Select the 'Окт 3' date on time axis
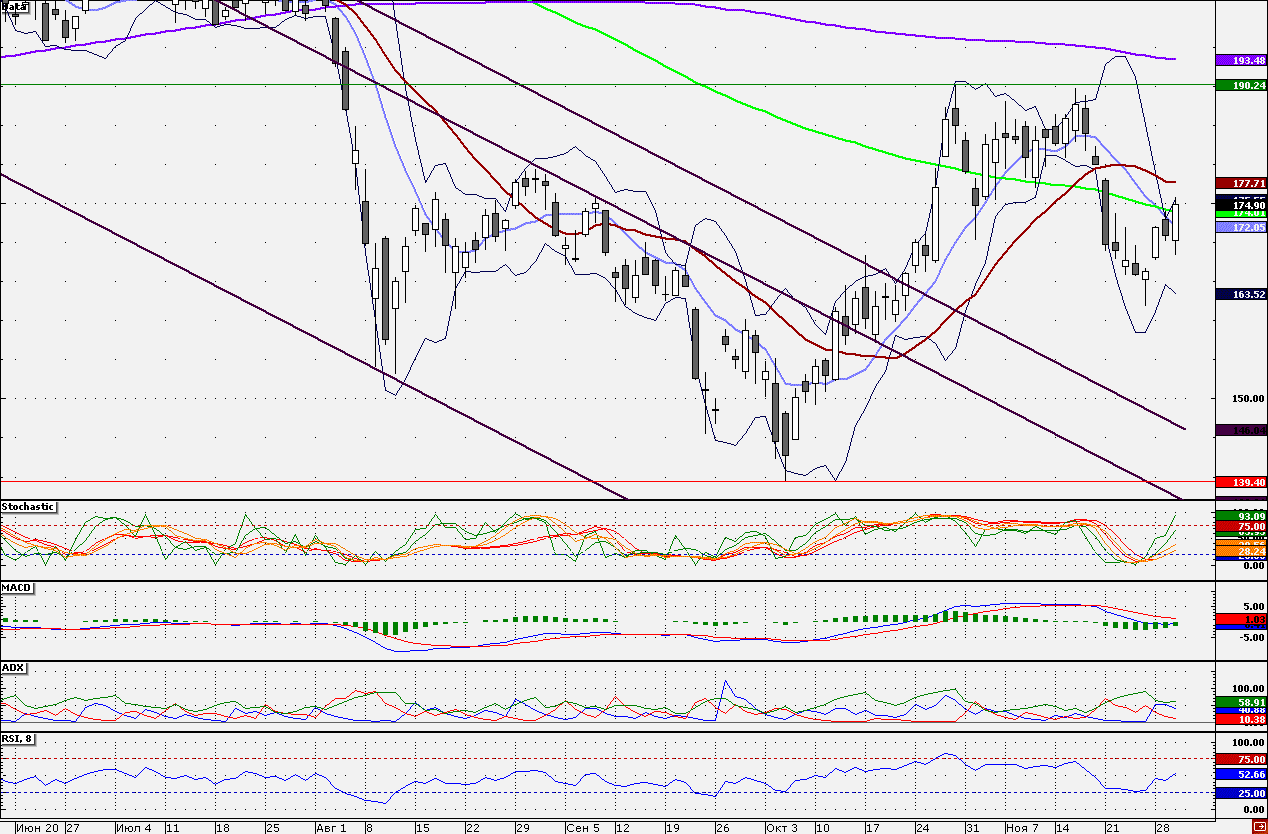This screenshot has width=1268, height=834. (x=782, y=828)
